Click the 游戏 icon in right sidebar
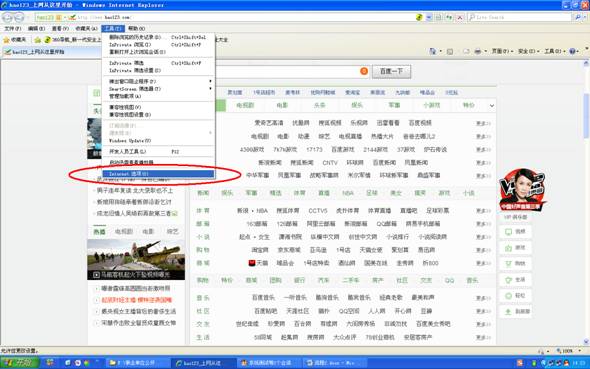Screen dimensions: 590x369 pyautogui.click(x=508, y=248)
